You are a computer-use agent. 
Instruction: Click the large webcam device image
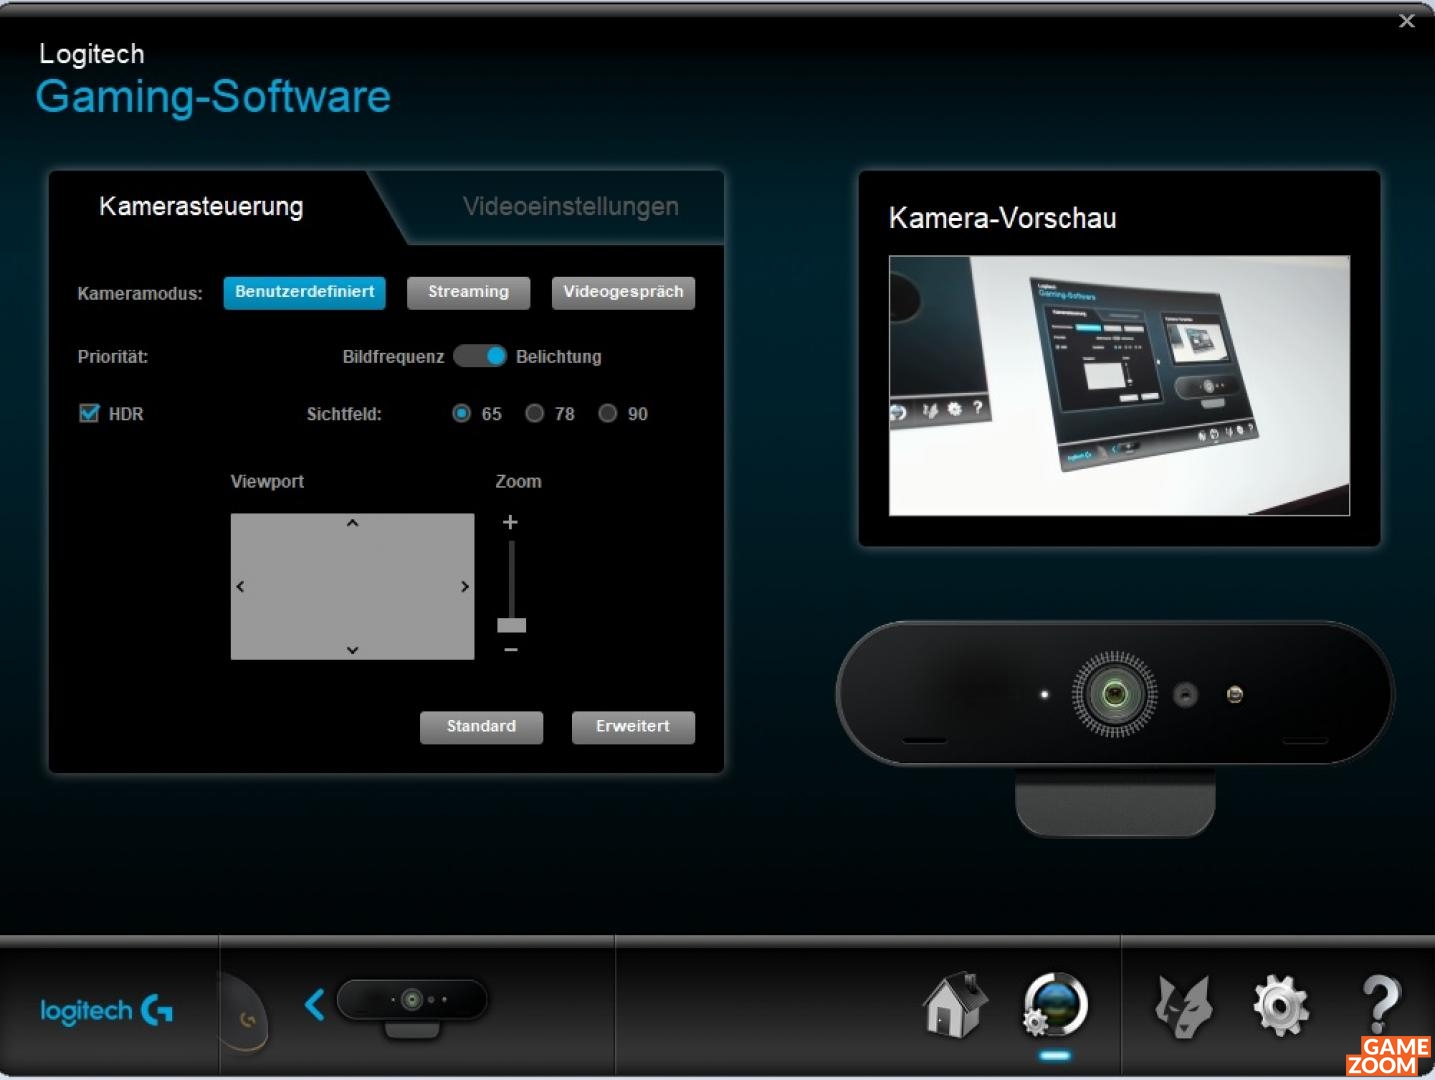[x=1115, y=728]
